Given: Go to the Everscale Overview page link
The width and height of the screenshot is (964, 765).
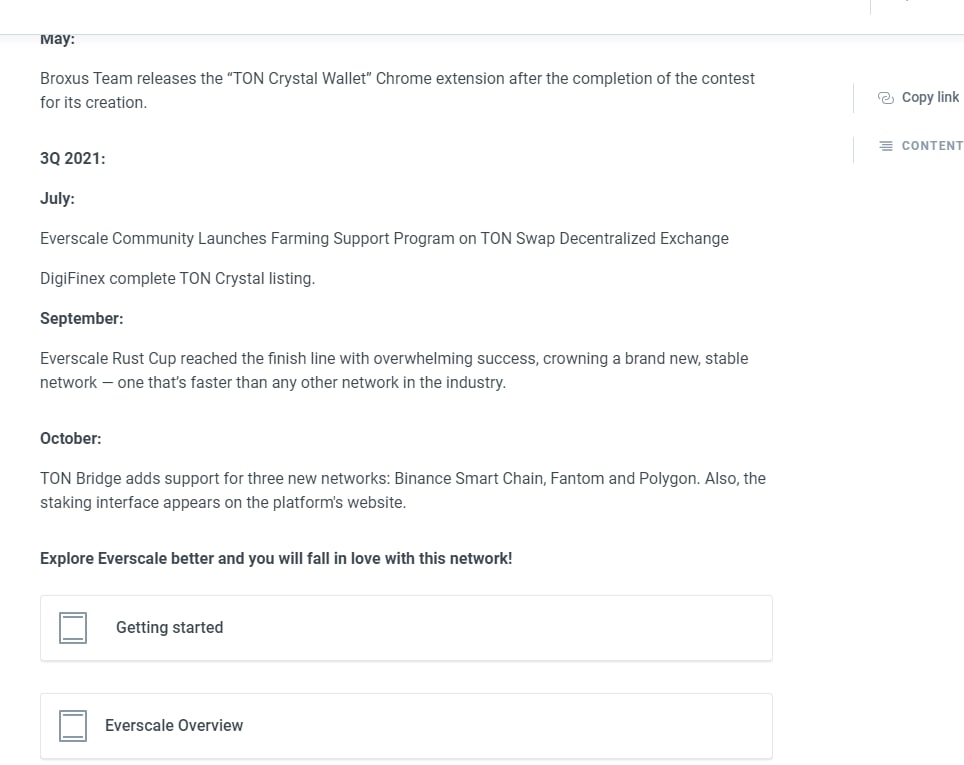Looking at the screenshot, I should click(174, 726).
